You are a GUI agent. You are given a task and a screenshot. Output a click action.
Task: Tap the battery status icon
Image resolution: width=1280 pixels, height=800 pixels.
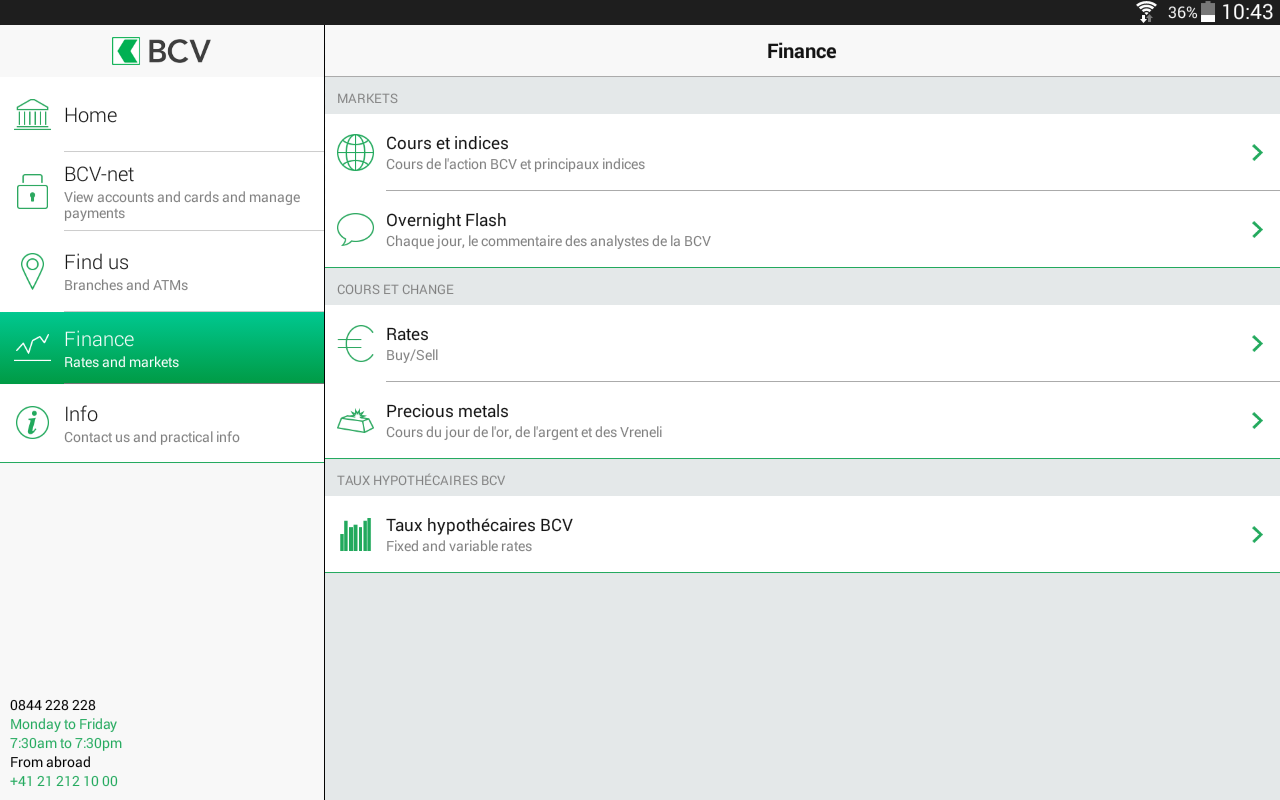point(1208,12)
